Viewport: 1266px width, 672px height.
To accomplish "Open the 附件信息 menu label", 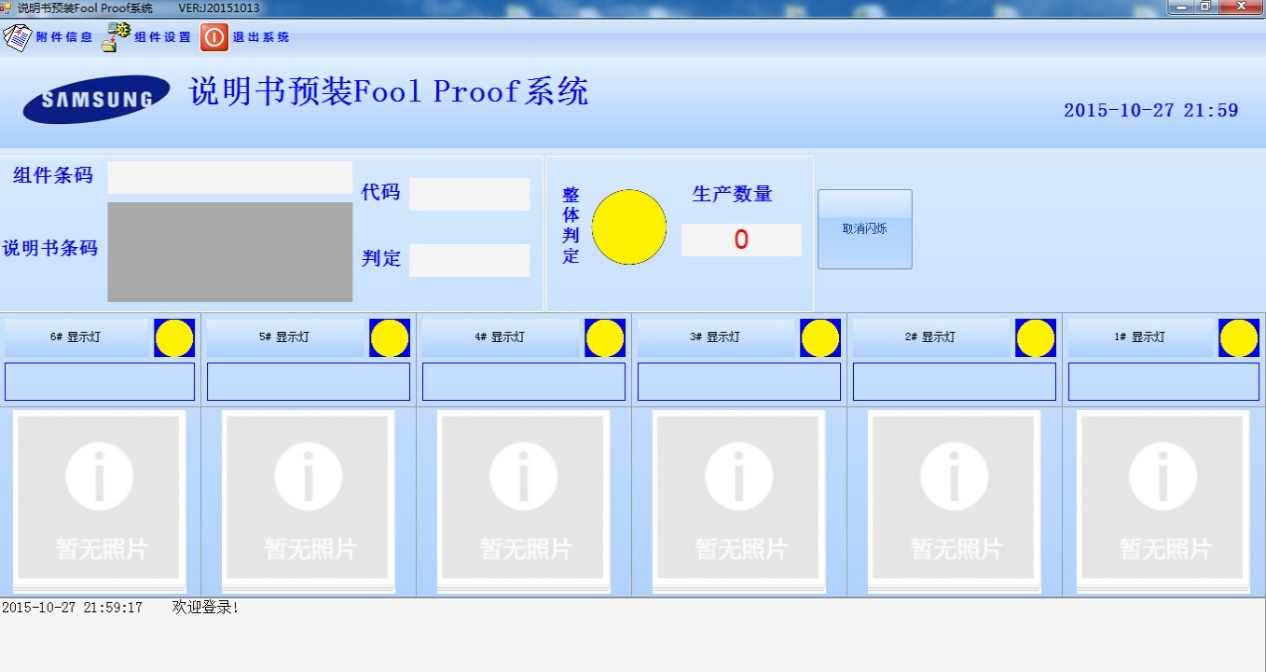I will click(64, 37).
